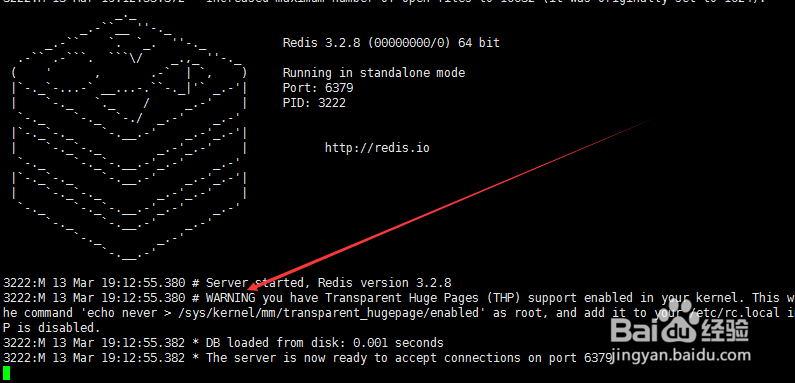
Task: Open the http://redis.io URL text
Action: [377, 148]
